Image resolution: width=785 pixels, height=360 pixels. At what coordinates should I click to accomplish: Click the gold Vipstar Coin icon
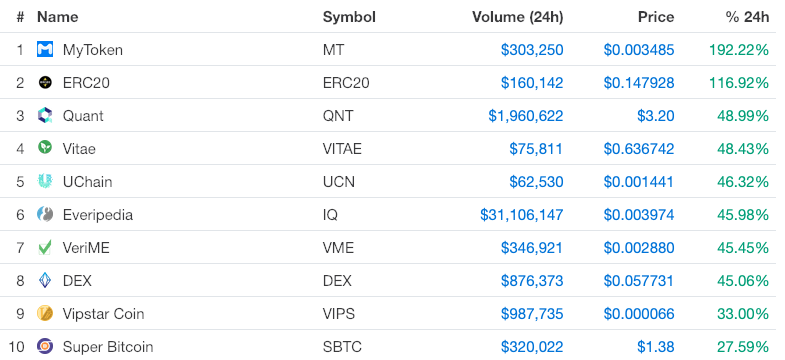pyautogui.click(x=45, y=313)
